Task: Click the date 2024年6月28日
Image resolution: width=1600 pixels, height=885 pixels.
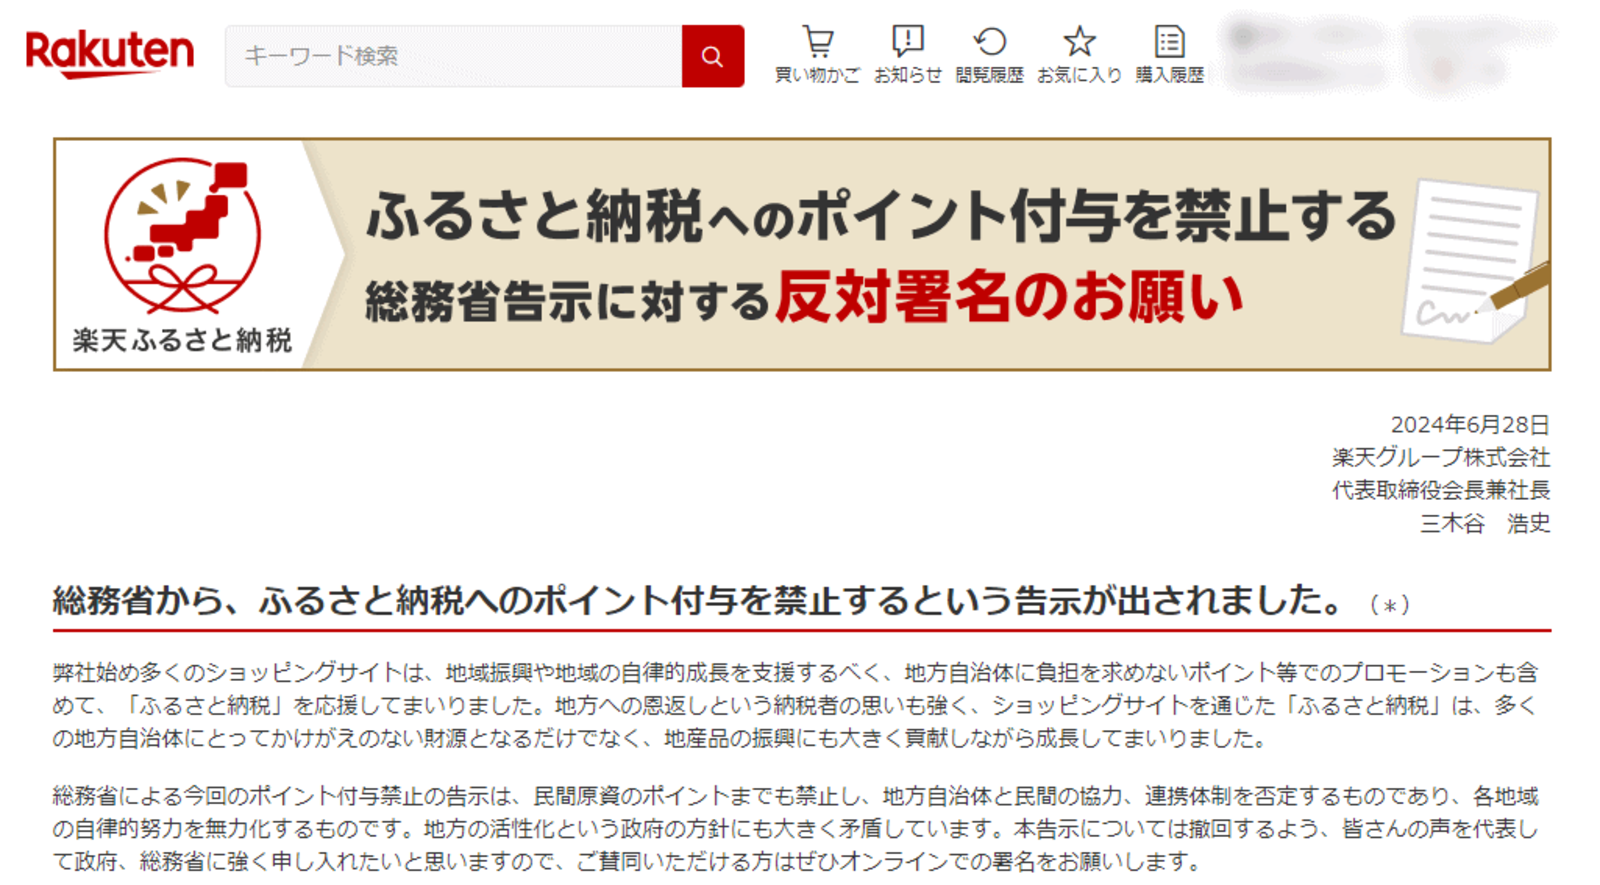Action: [1469, 425]
